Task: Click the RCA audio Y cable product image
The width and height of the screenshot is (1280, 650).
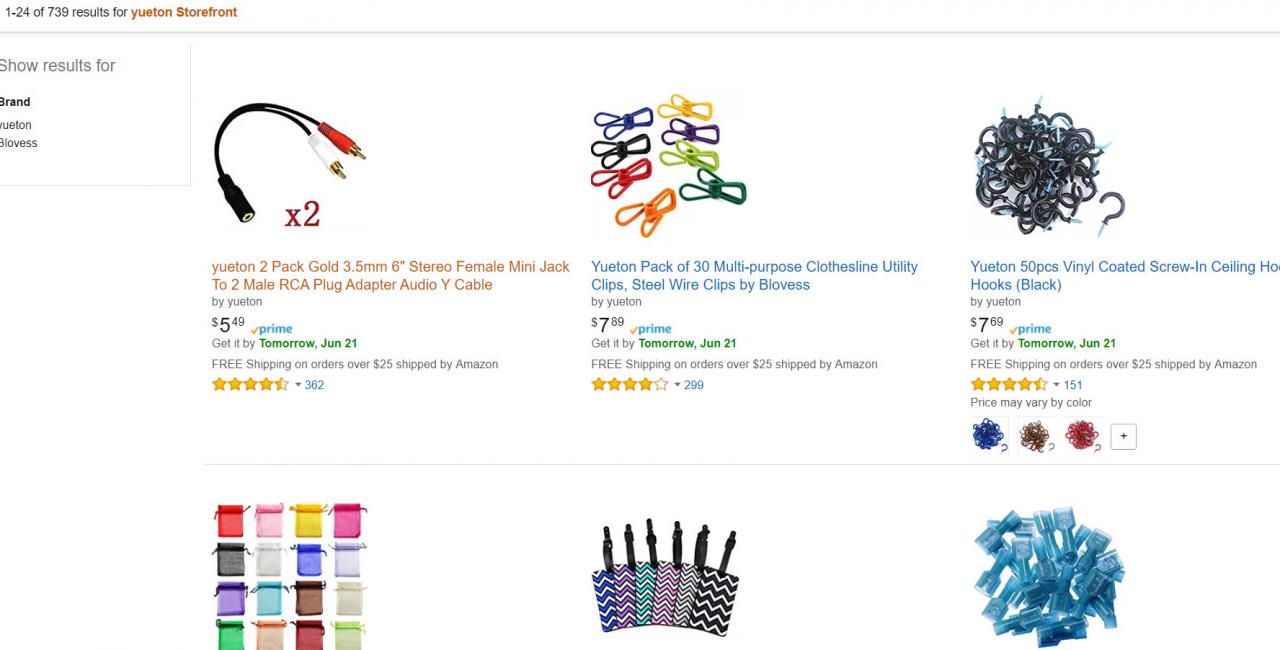Action: (290, 165)
